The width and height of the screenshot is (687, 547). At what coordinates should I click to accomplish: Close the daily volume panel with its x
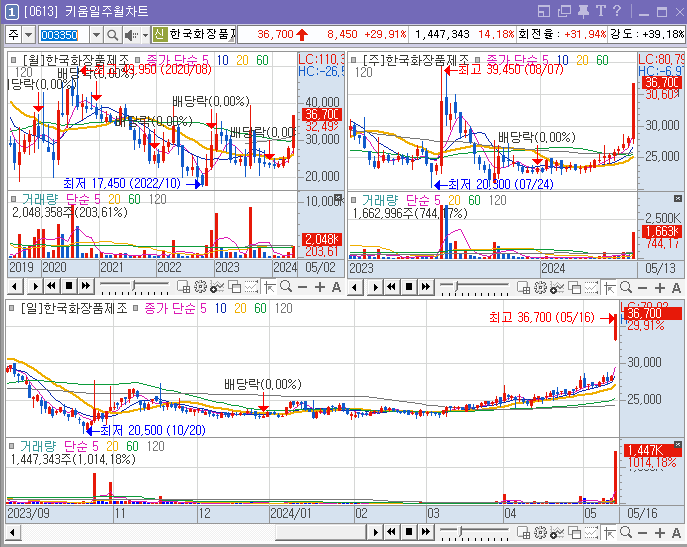click(x=678, y=445)
